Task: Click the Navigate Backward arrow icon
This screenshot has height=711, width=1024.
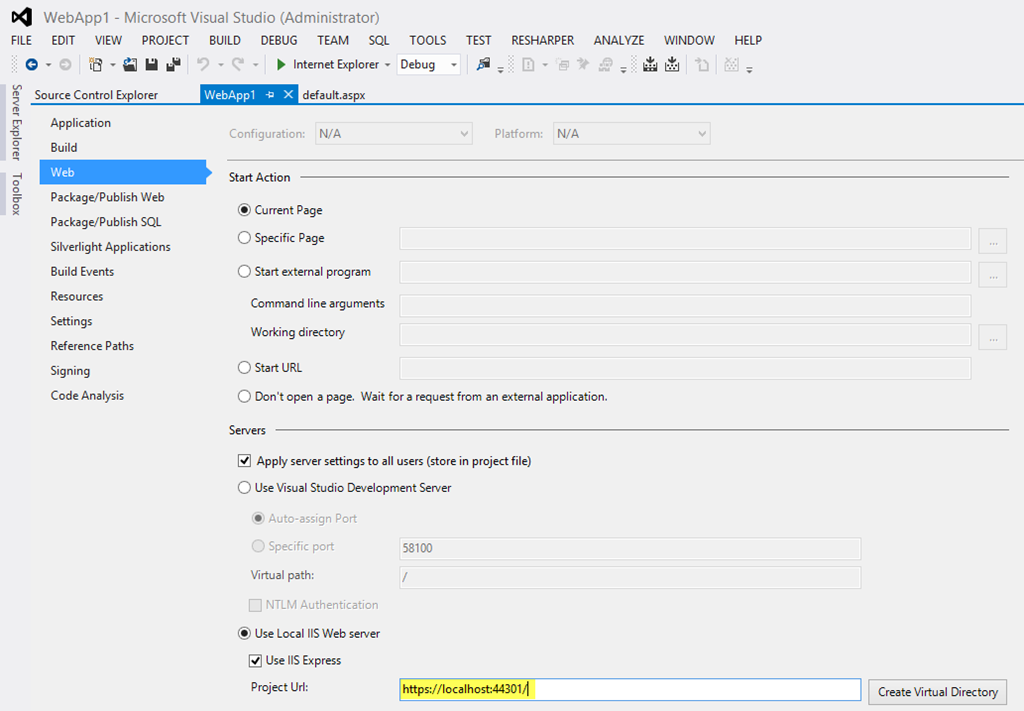Action: 31,65
